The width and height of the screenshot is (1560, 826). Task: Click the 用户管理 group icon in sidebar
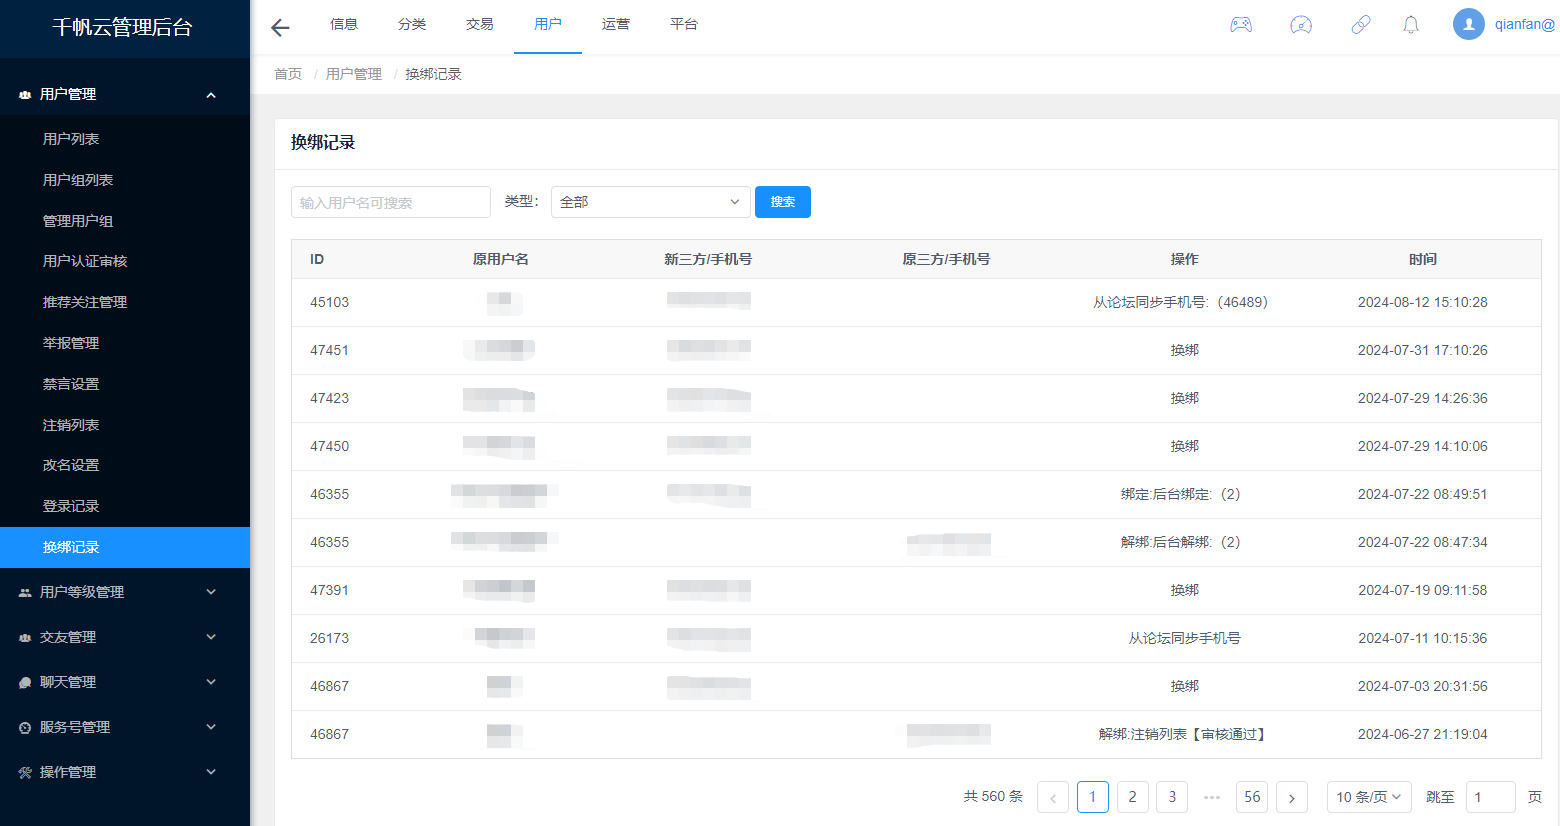(25, 95)
